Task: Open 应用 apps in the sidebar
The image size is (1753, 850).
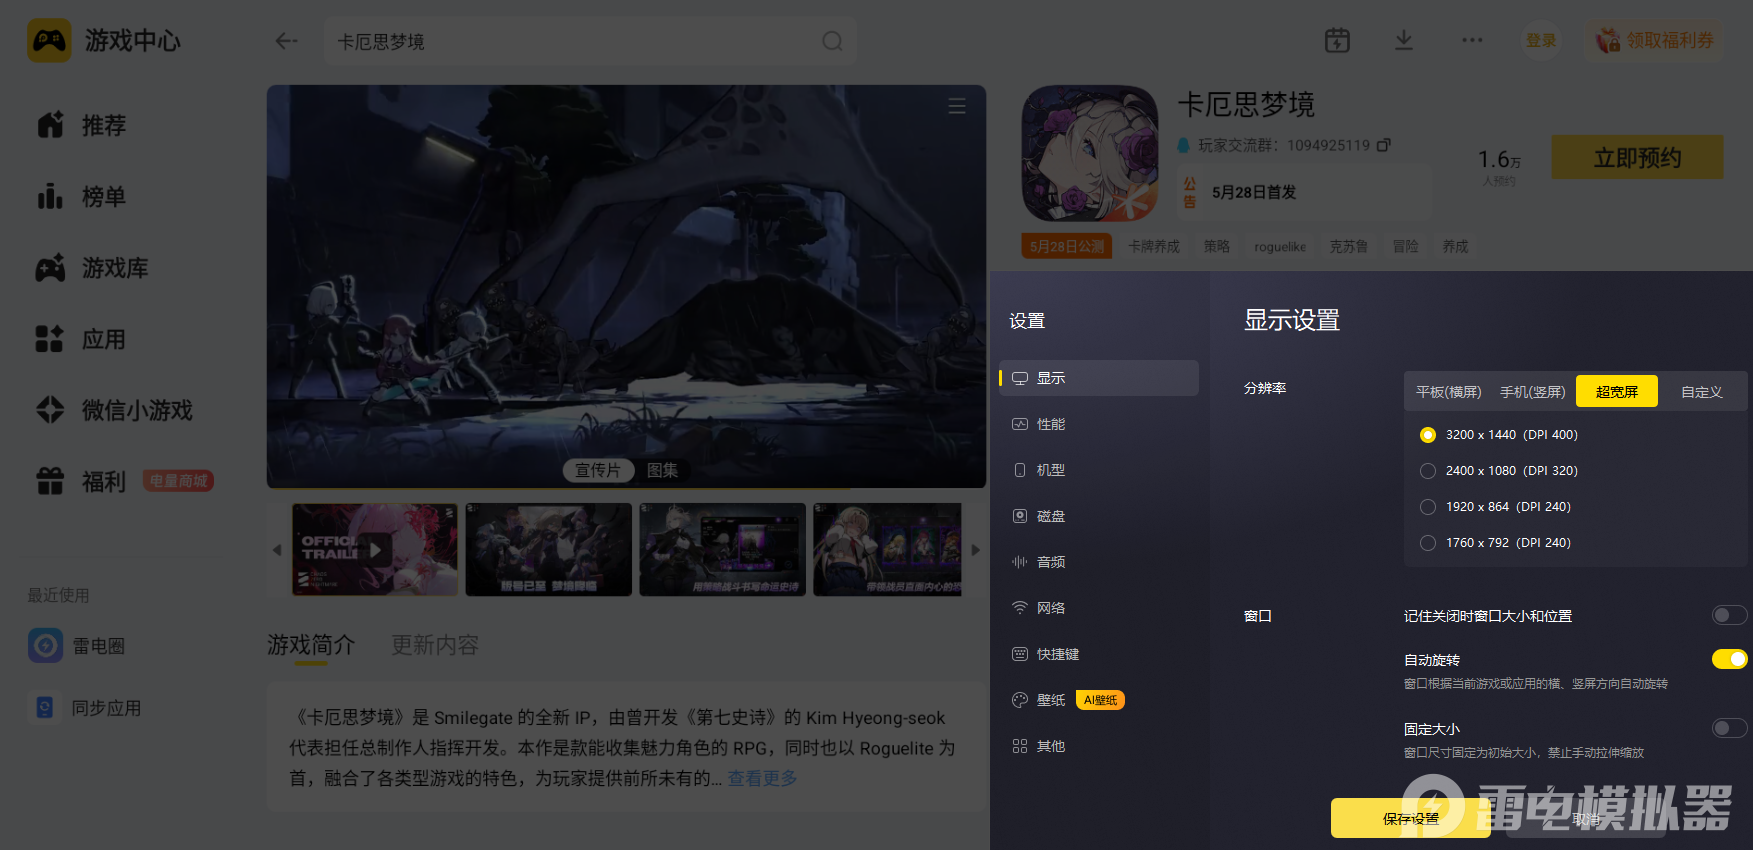Action: [82, 339]
